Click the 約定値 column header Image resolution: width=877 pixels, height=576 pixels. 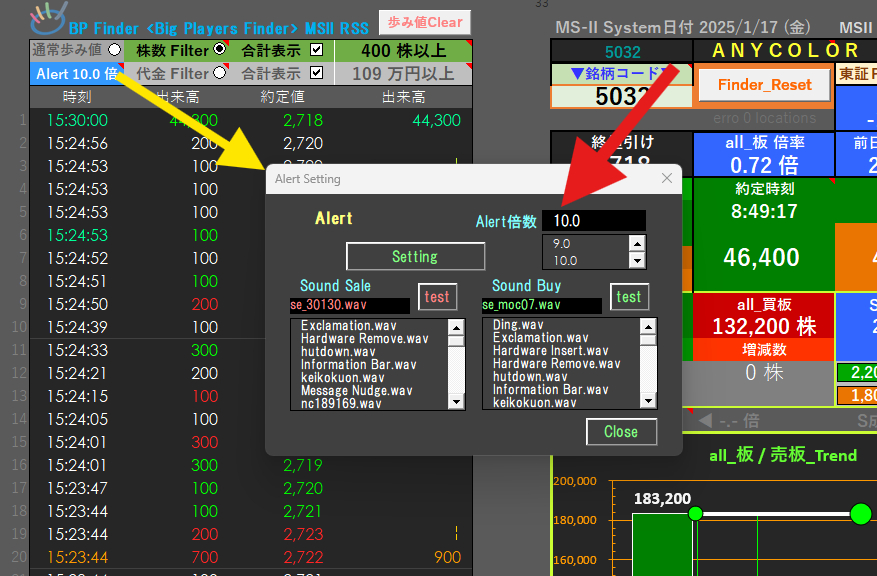tap(282, 97)
